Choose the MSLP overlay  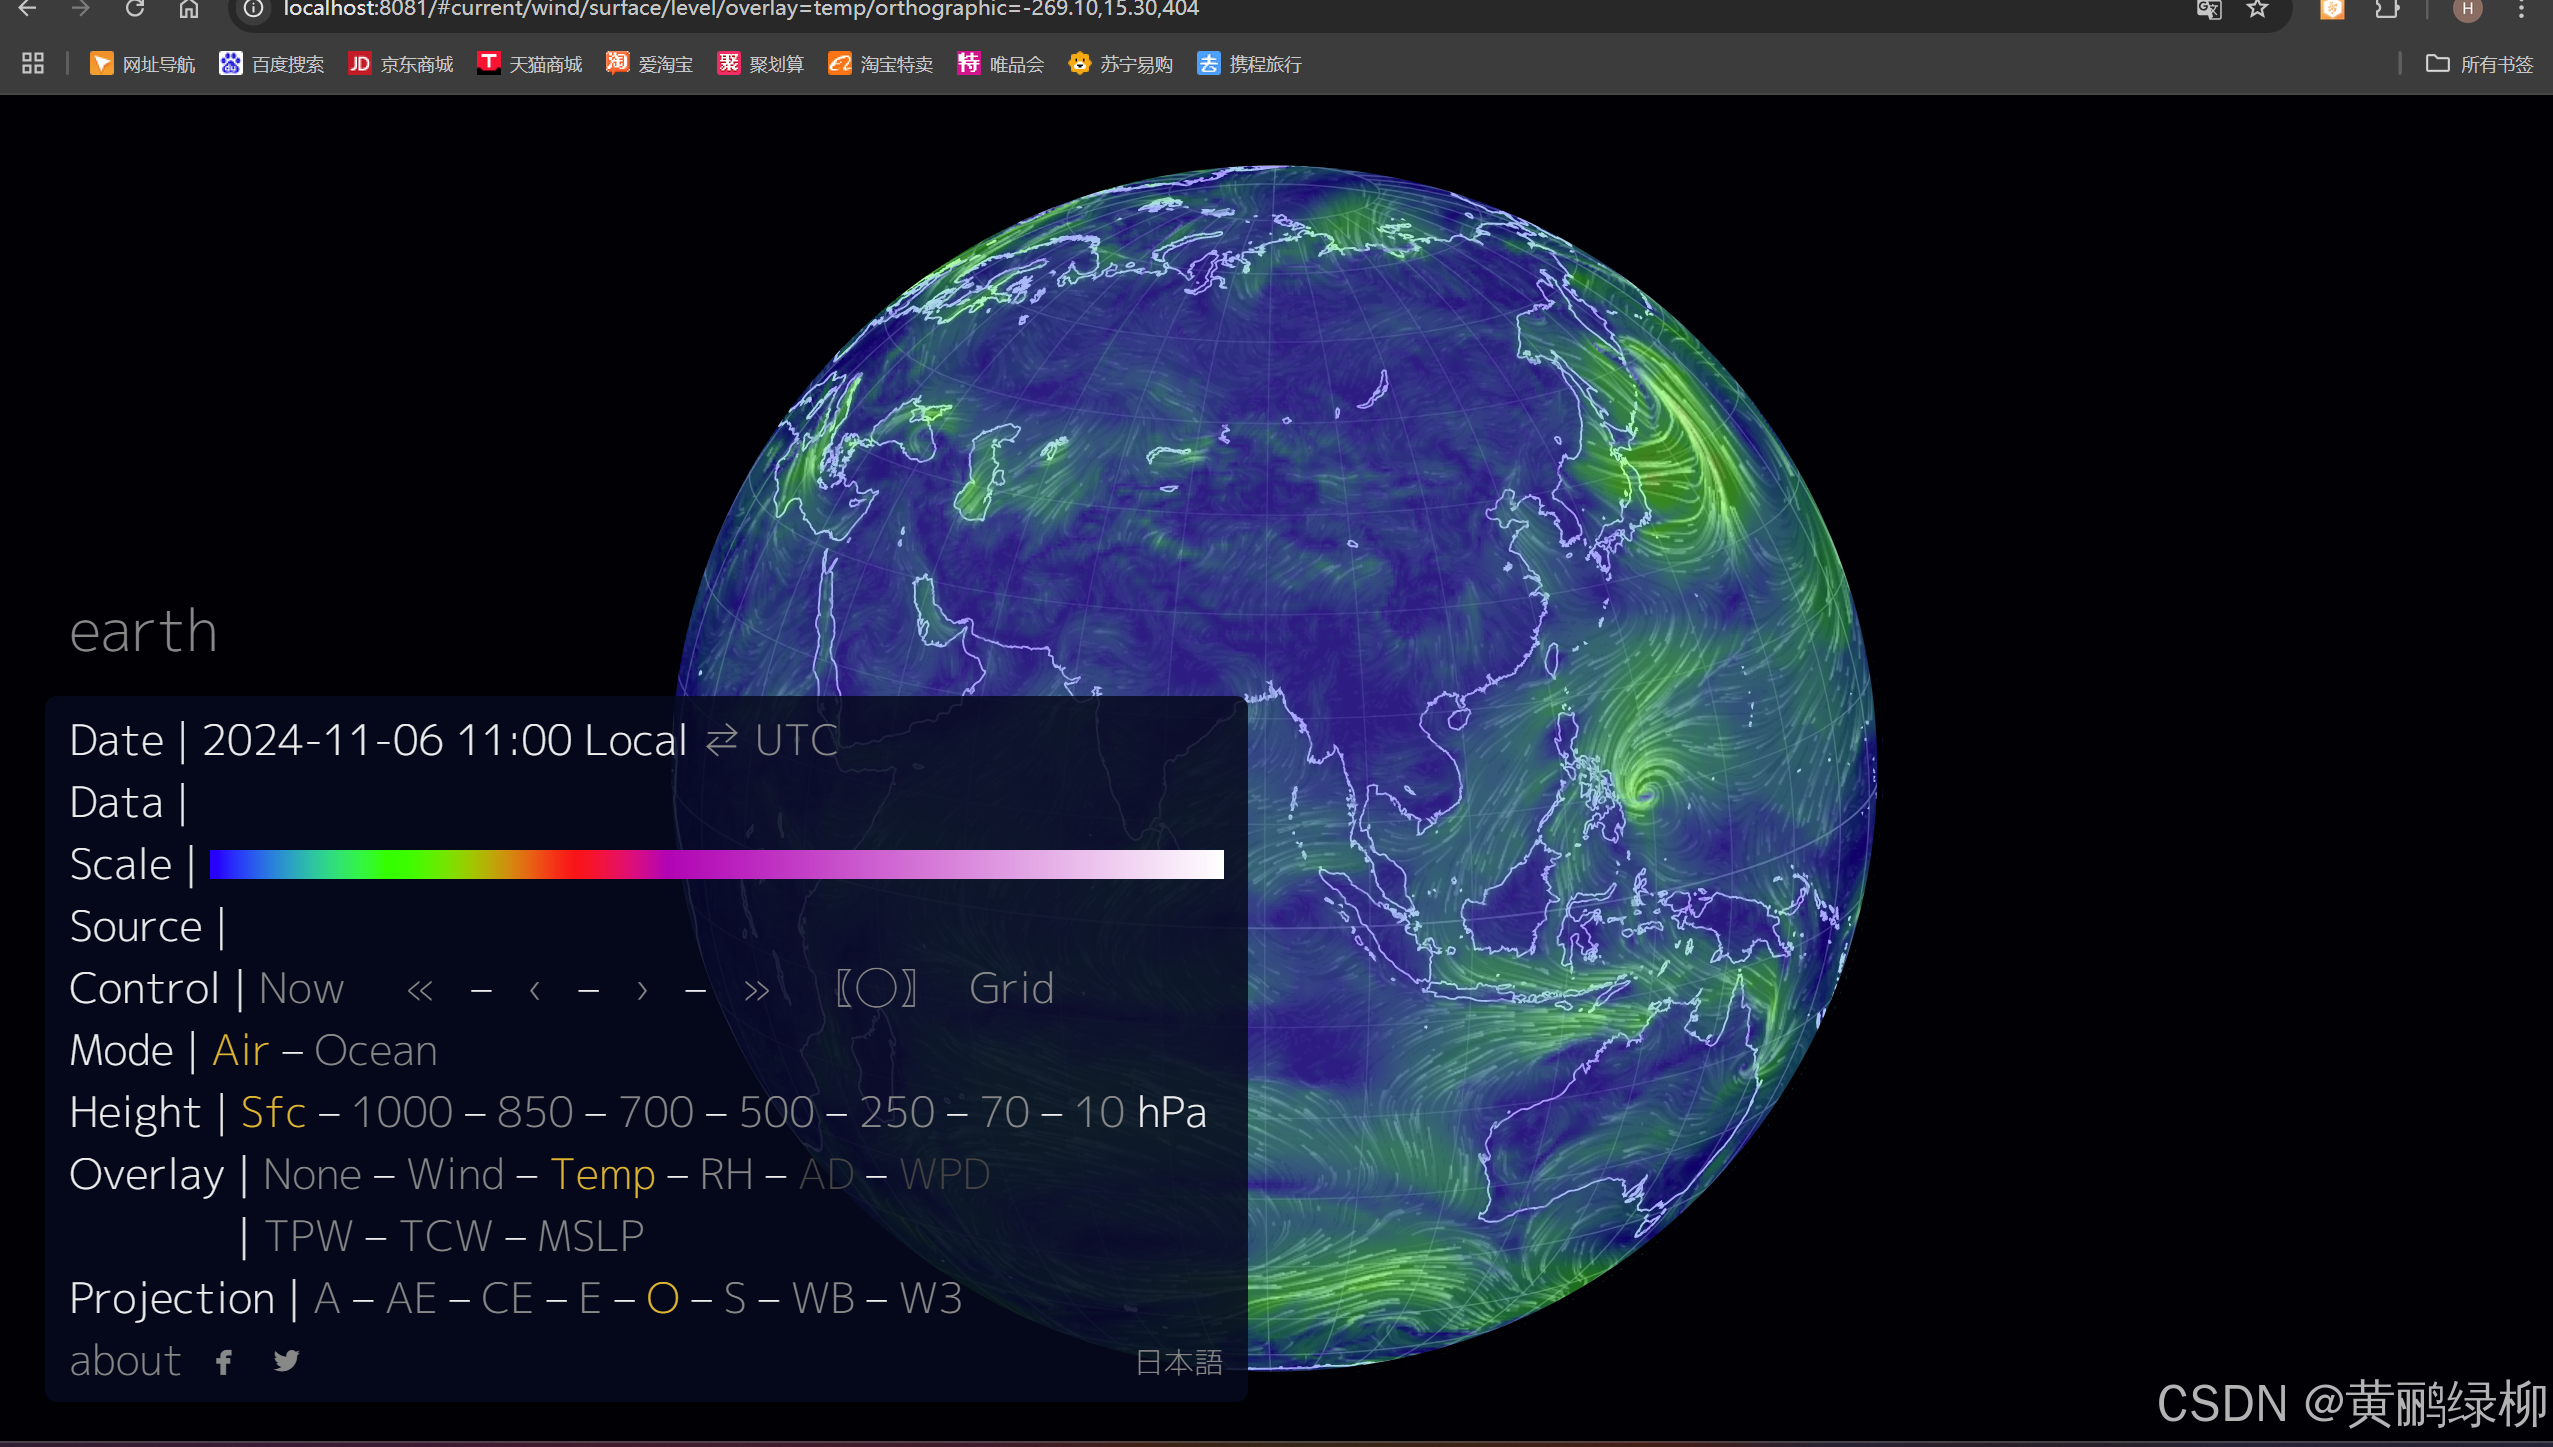(x=590, y=1237)
